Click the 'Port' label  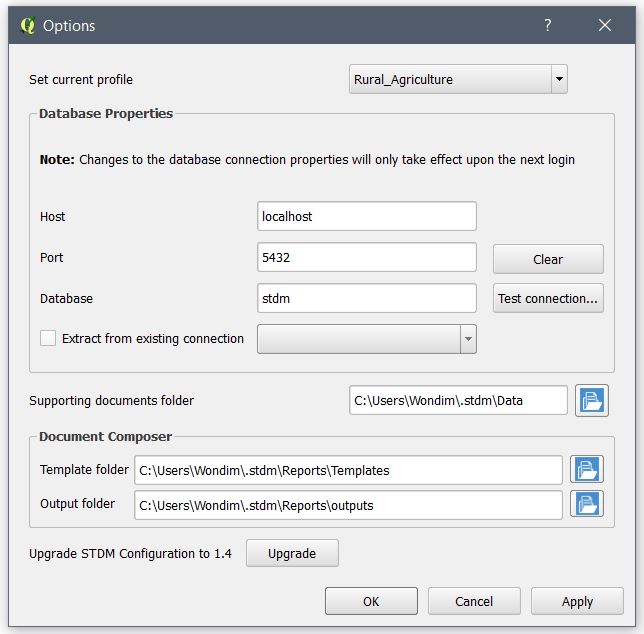(51, 257)
